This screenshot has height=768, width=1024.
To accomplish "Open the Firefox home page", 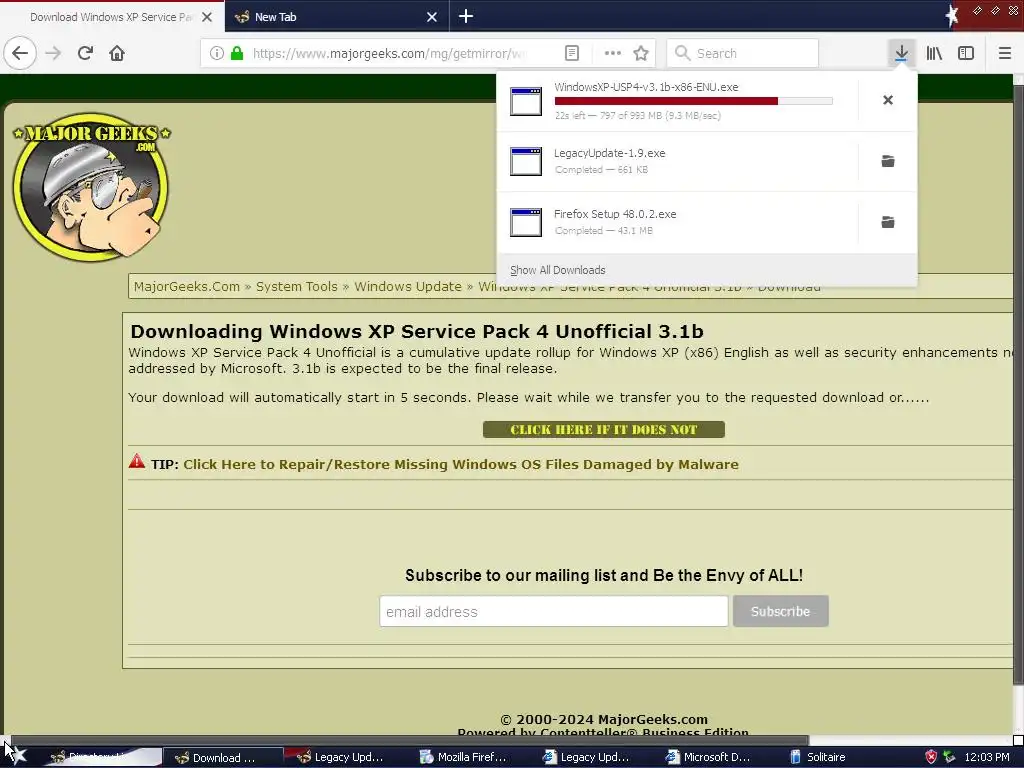I will click(x=117, y=53).
